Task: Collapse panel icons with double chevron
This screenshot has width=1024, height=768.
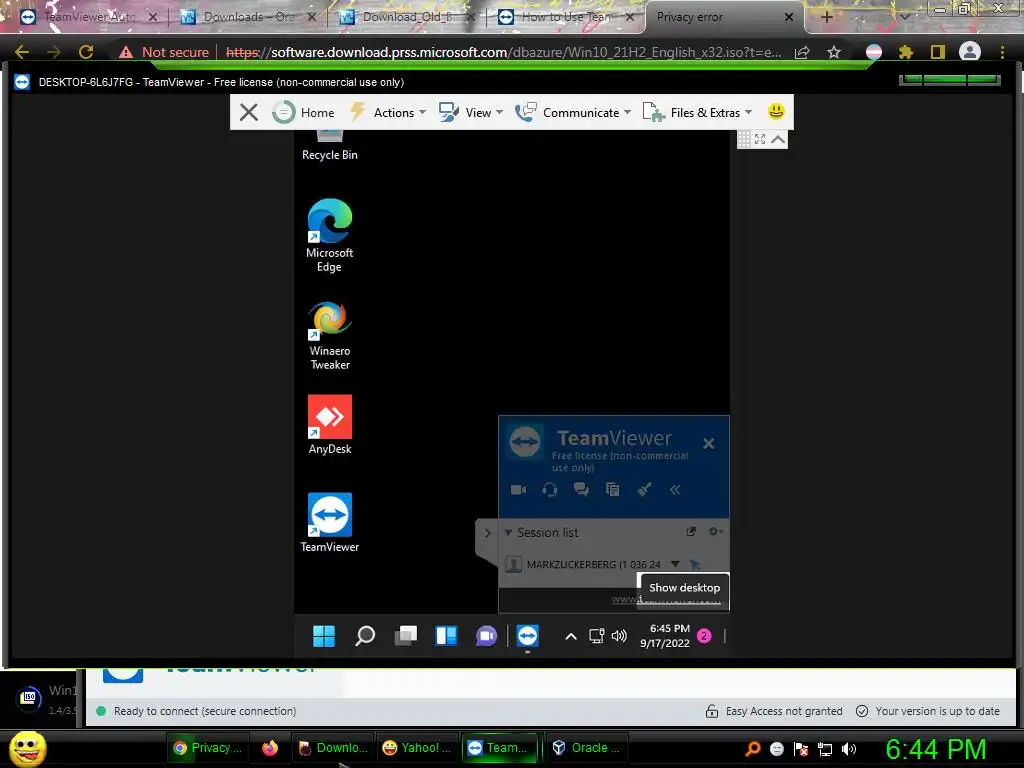Action: (675, 490)
